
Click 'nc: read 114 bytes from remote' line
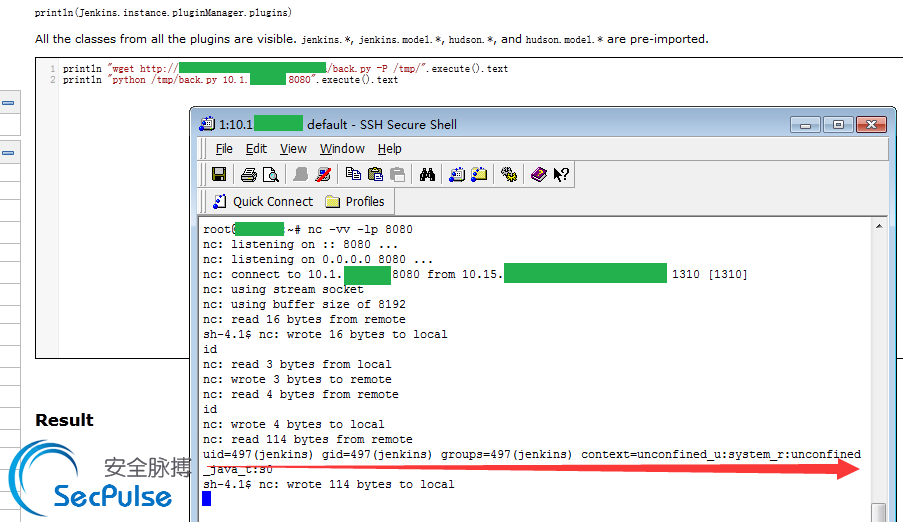308,439
